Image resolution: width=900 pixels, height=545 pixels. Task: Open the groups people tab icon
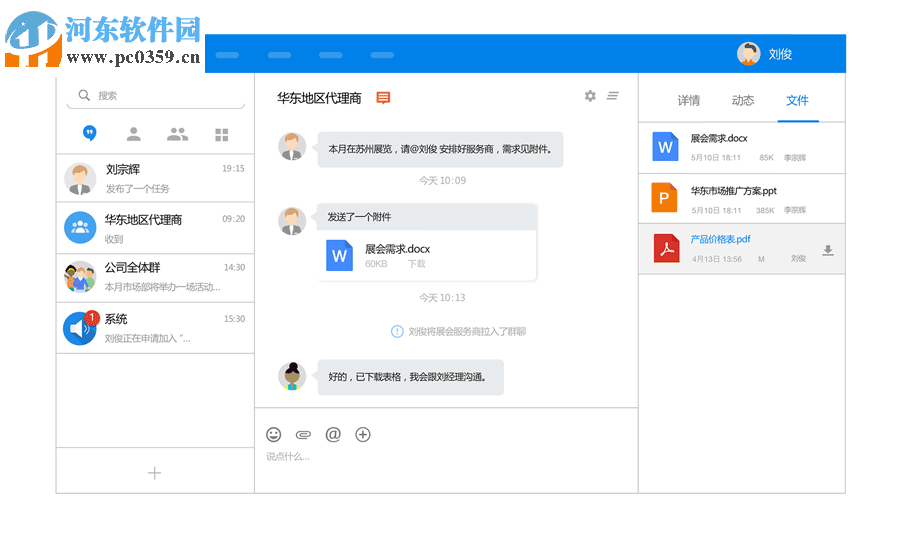(x=177, y=134)
